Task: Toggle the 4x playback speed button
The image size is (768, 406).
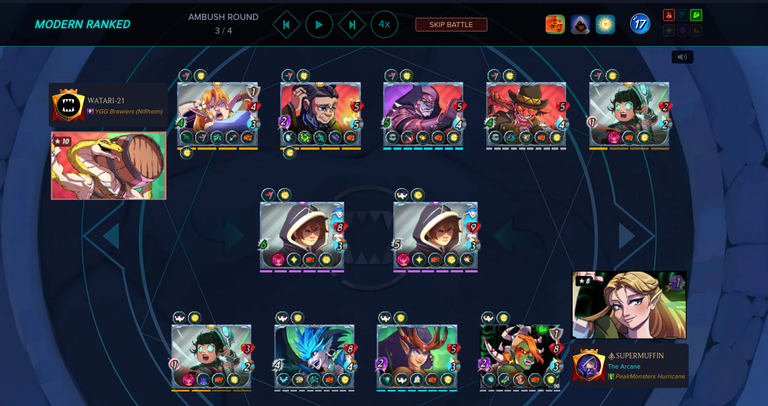Action: 384,24
